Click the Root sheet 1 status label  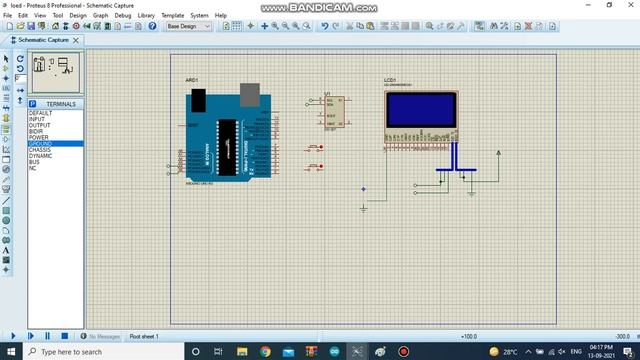tap(144, 336)
